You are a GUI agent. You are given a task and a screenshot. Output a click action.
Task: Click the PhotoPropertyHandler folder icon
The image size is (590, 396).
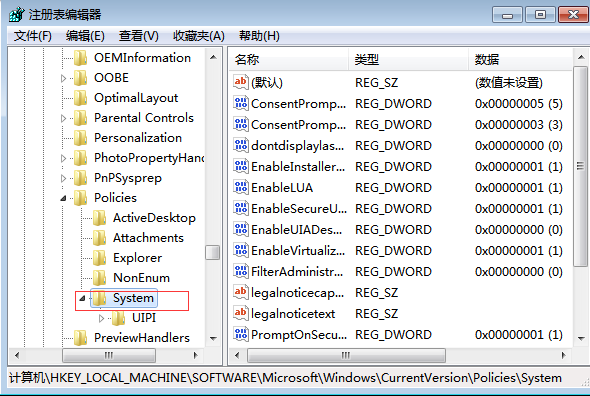pos(81,158)
